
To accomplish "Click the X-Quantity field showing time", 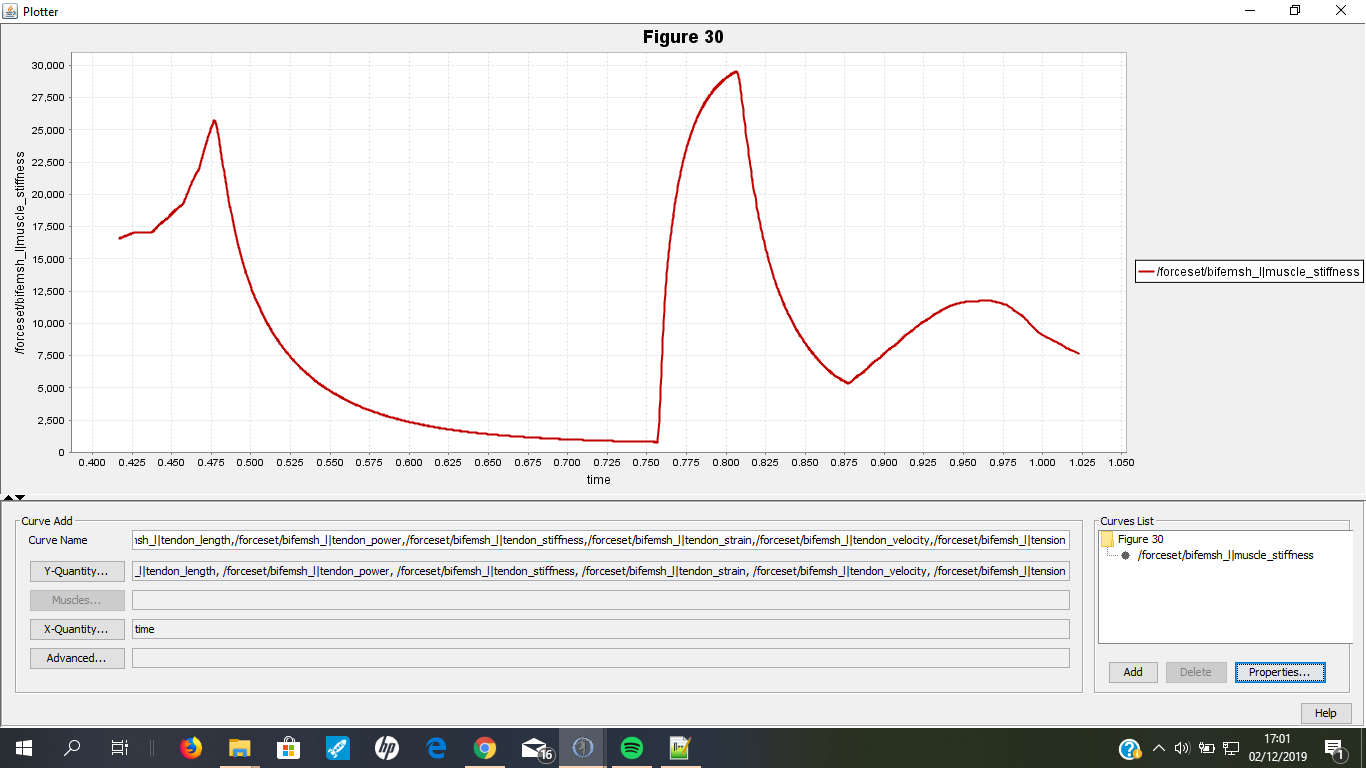I will [600, 629].
